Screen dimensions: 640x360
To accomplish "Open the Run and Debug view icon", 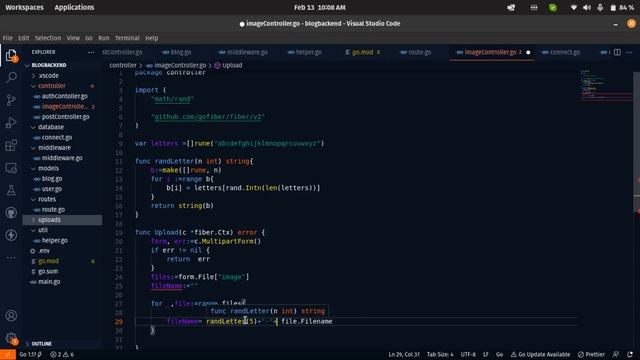I will pos(11,122).
